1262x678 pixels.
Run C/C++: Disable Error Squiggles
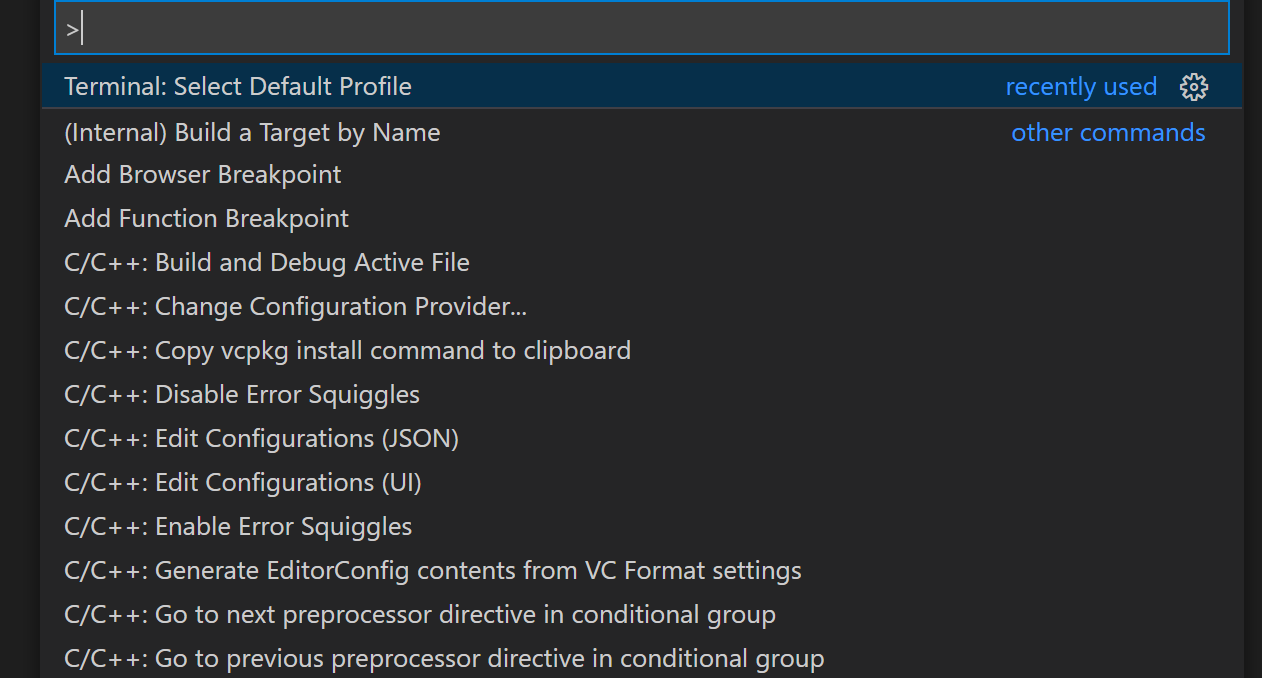242,395
